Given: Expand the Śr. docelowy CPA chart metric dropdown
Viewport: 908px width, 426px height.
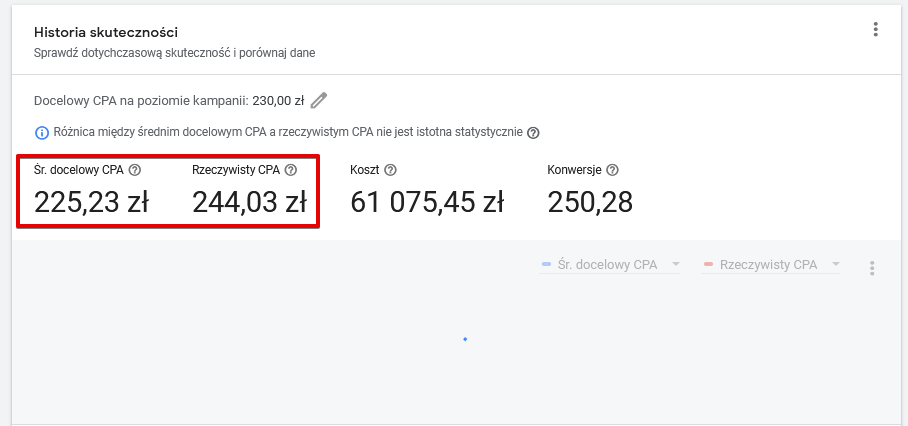Looking at the screenshot, I should [609, 265].
